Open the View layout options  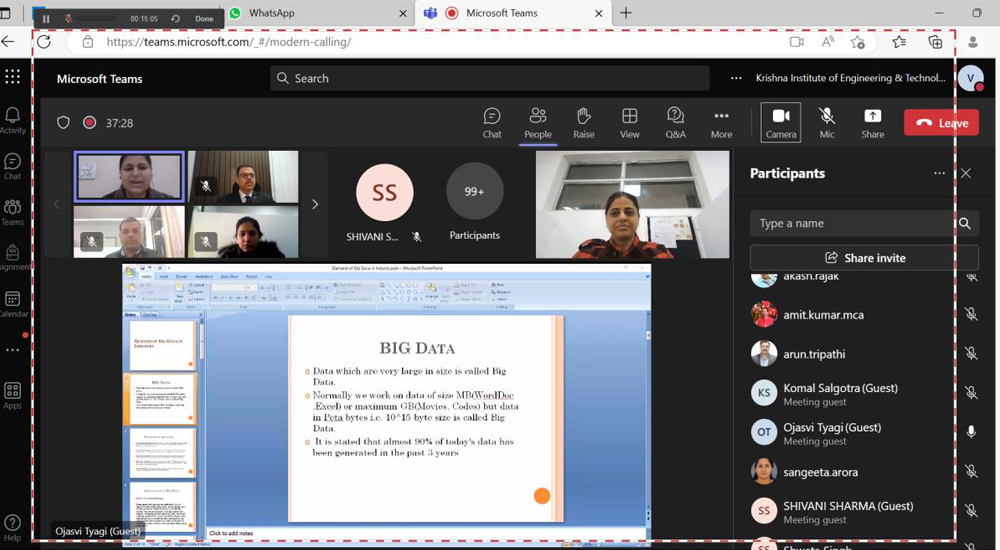click(x=630, y=123)
